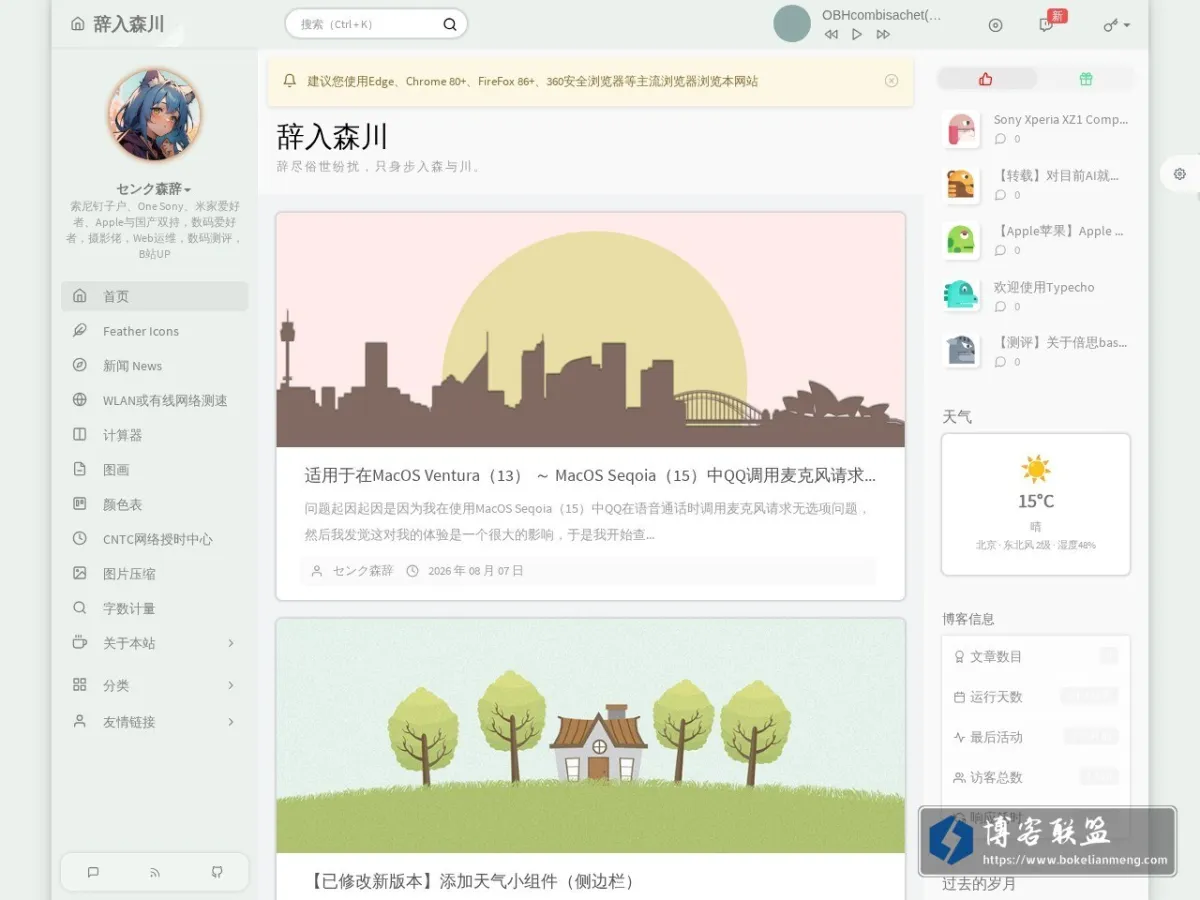The image size is (1200, 900).
Task: Click the home icon beside 辞入森川 logo
Action: pos(78,24)
